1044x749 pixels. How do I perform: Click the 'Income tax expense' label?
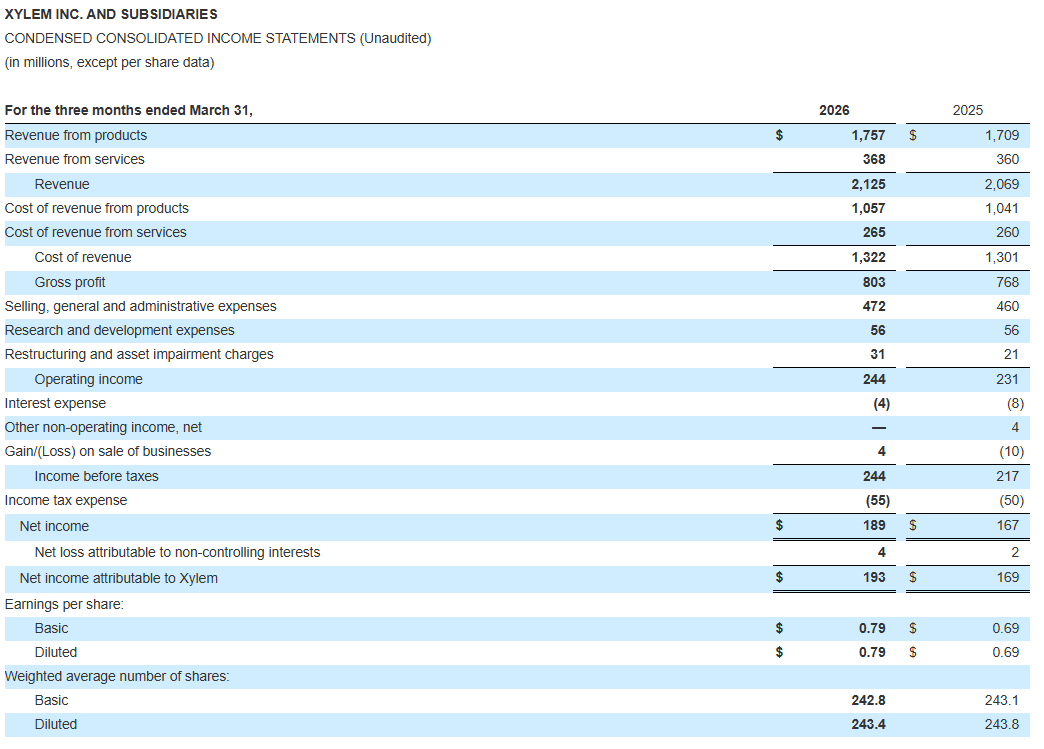pos(66,501)
